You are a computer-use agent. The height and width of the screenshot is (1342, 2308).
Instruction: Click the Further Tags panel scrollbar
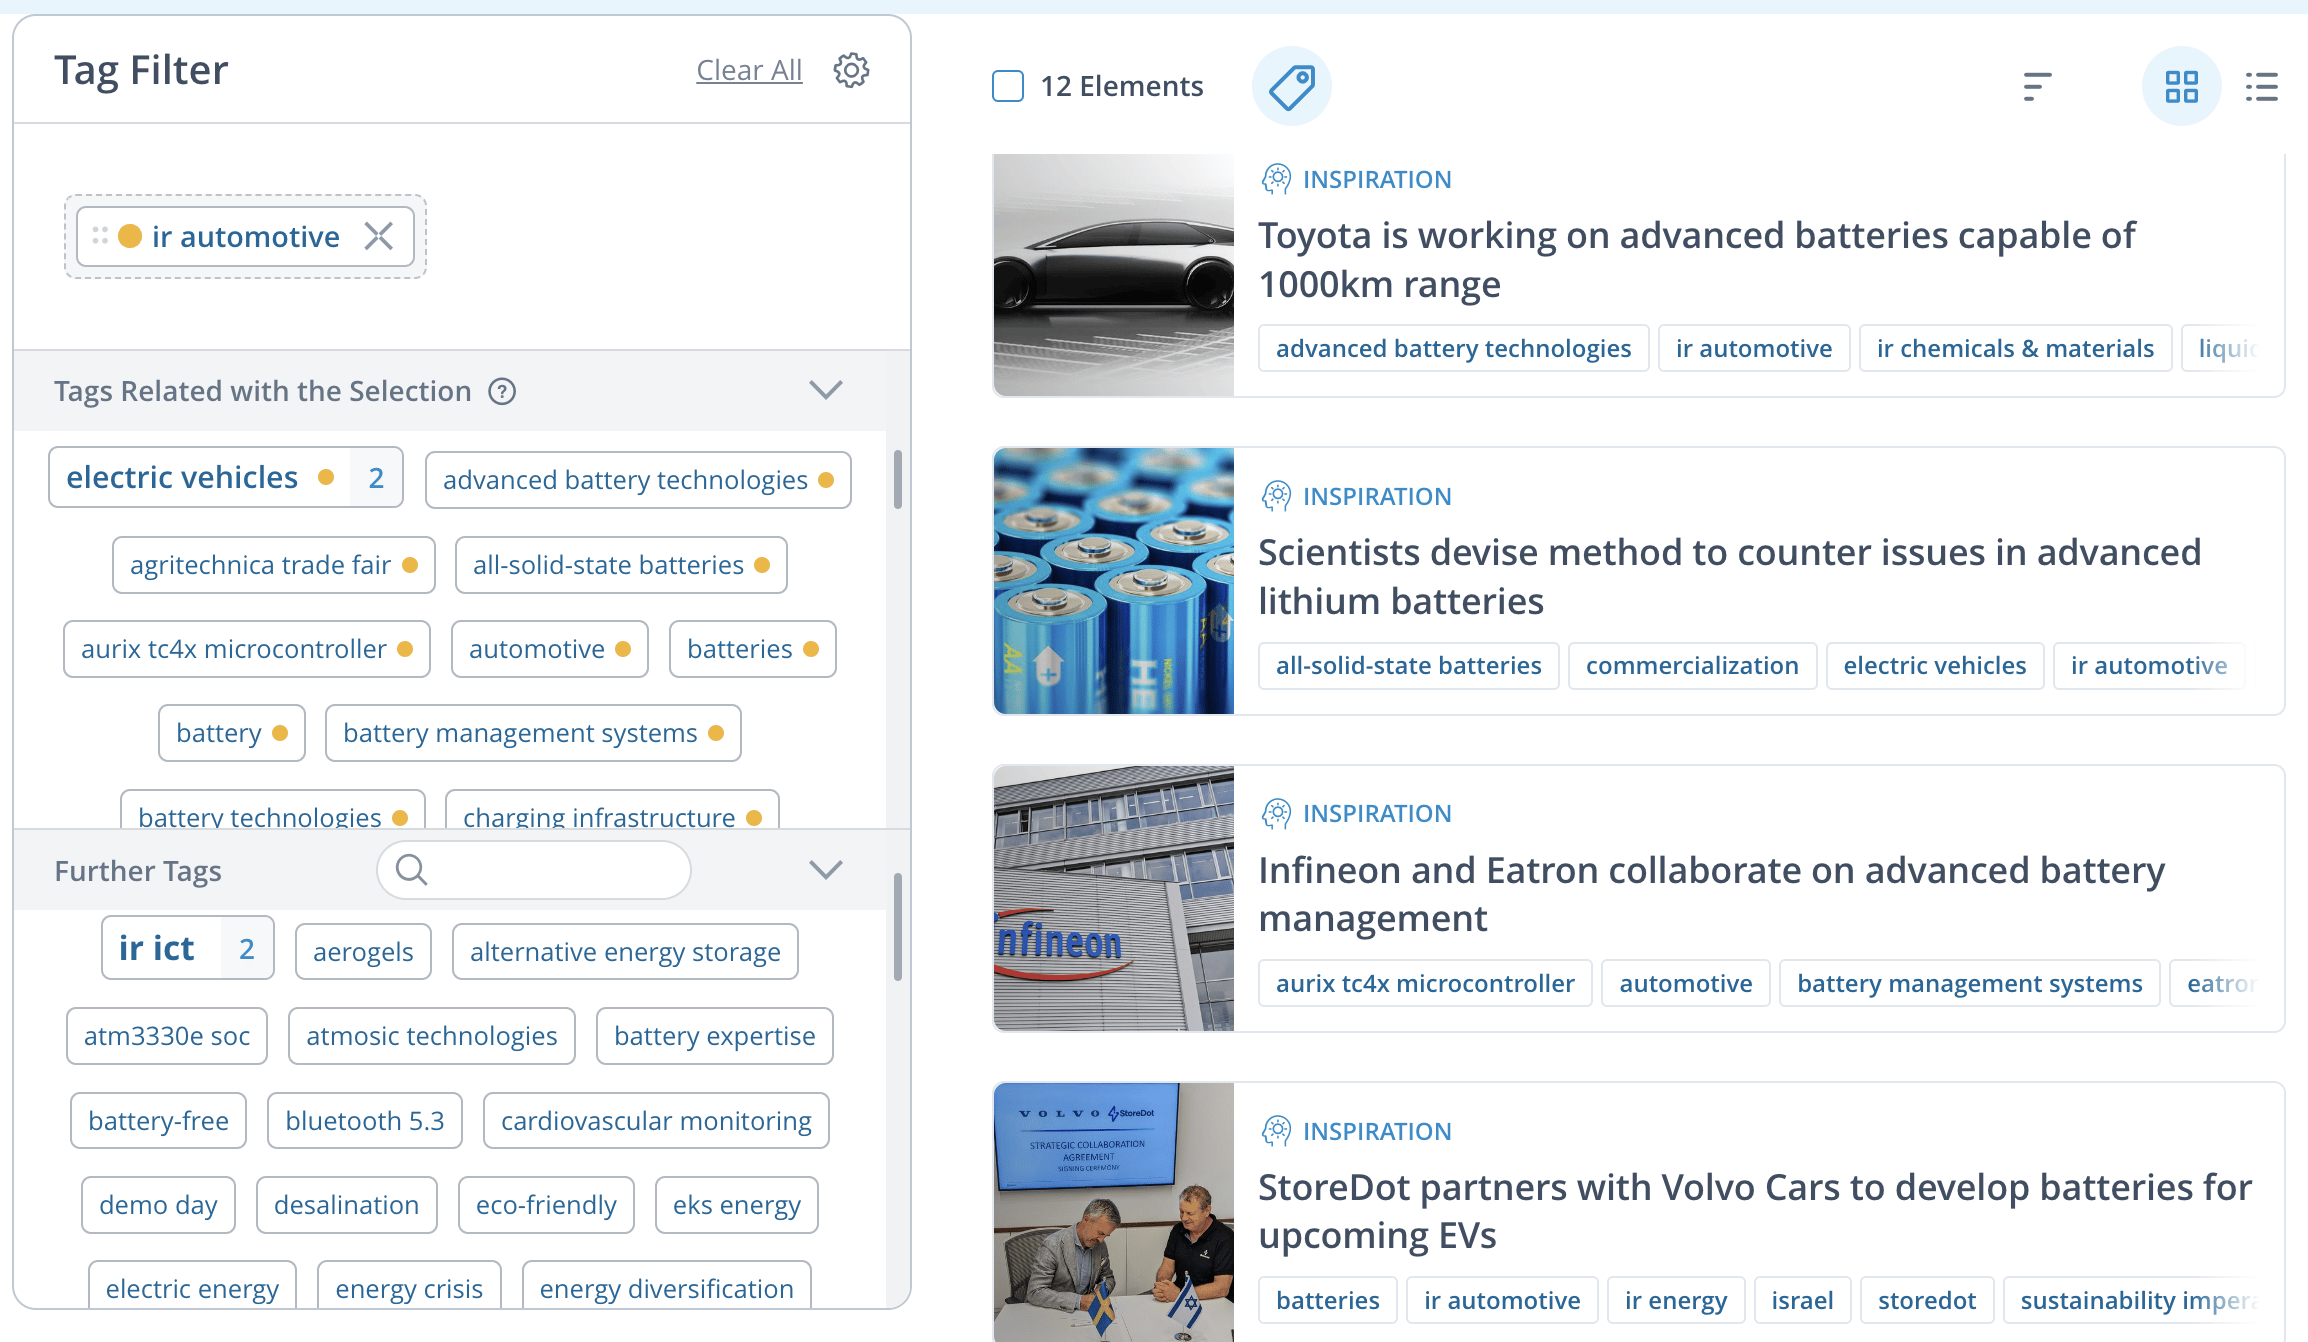[x=898, y=927]
